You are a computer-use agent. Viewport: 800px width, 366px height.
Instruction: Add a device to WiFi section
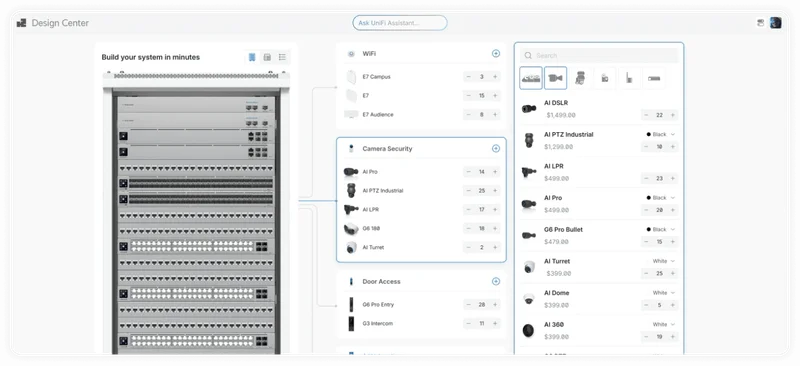[495, 54]
